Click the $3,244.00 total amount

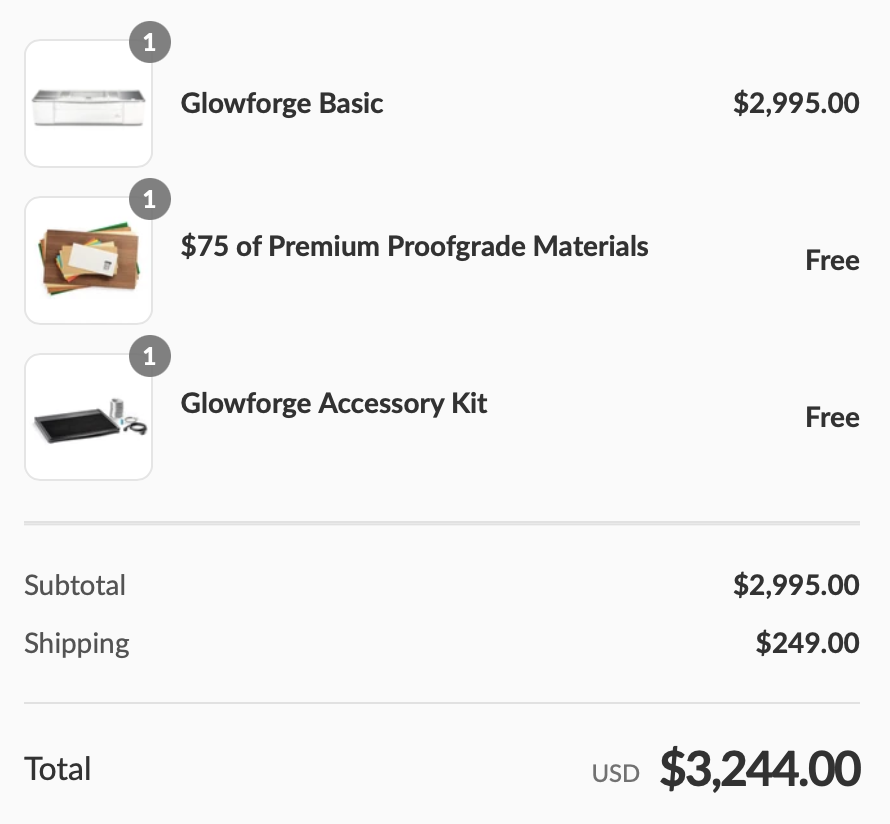coord(760,769)
